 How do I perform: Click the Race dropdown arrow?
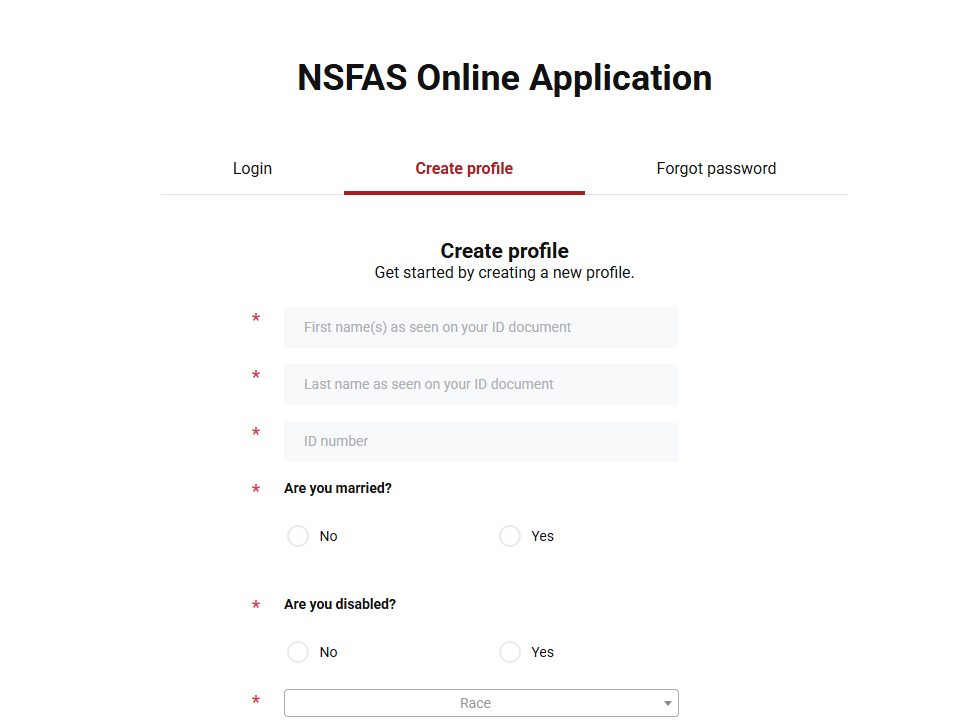click(668, 703)
